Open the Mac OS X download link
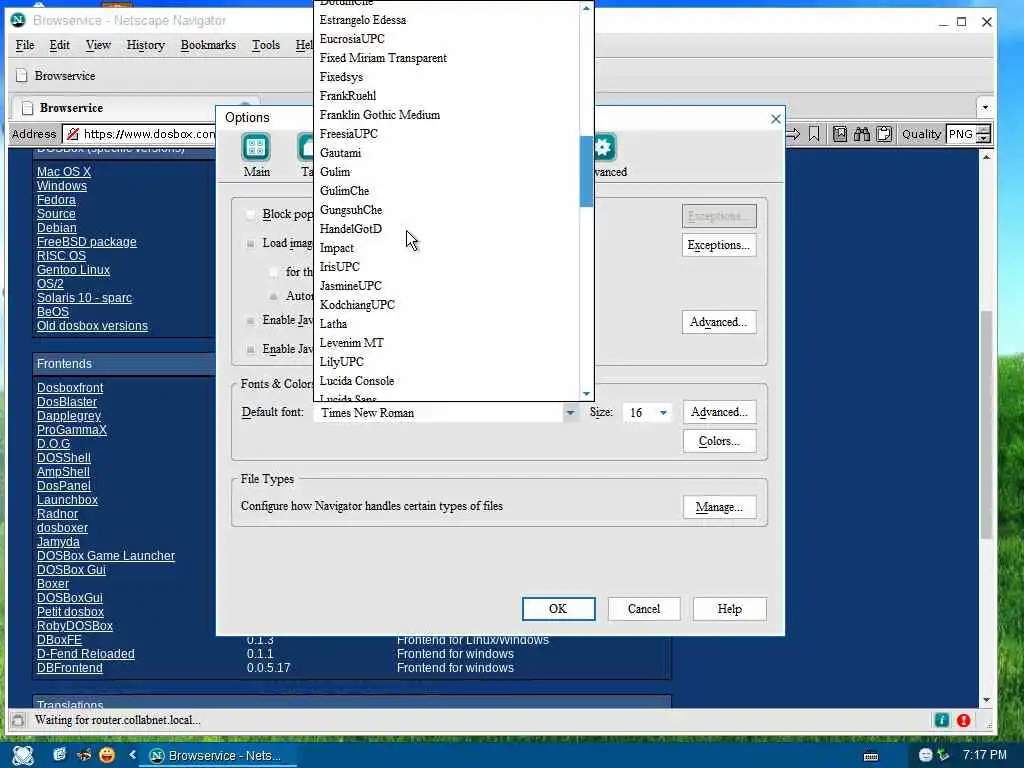 coord(63,172)
